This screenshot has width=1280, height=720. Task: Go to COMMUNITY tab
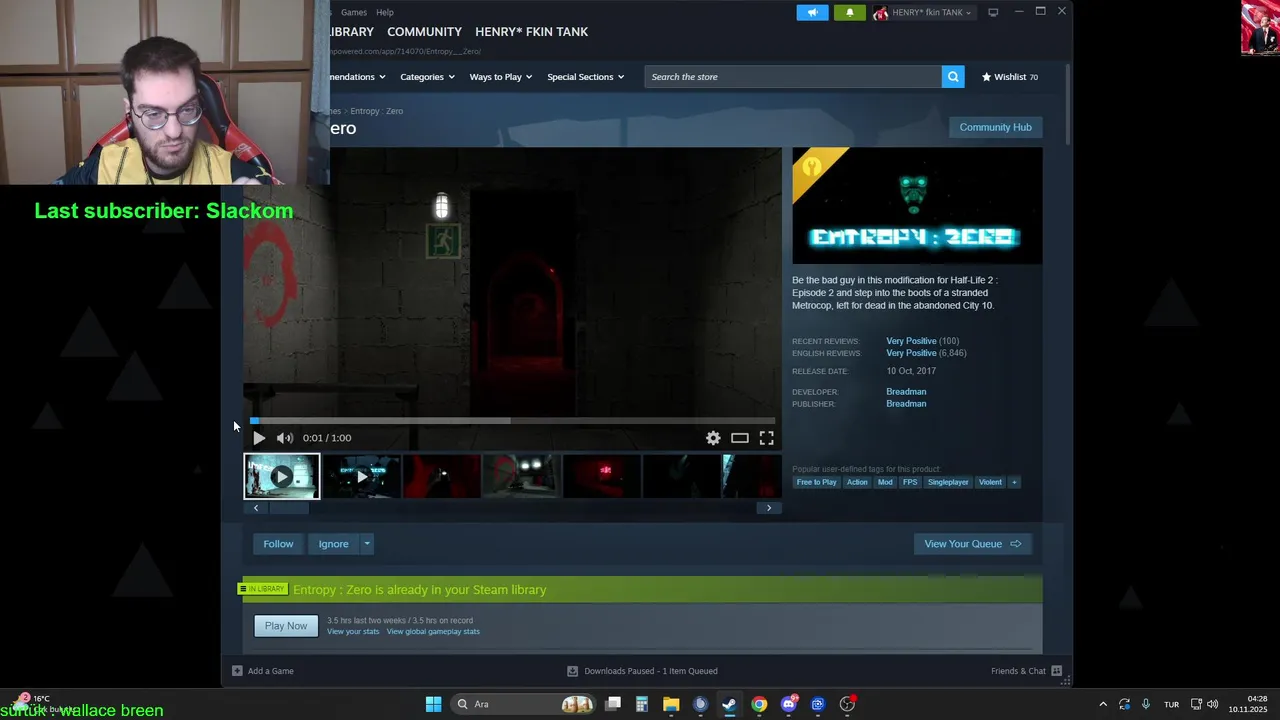click(x=424, y=32)
